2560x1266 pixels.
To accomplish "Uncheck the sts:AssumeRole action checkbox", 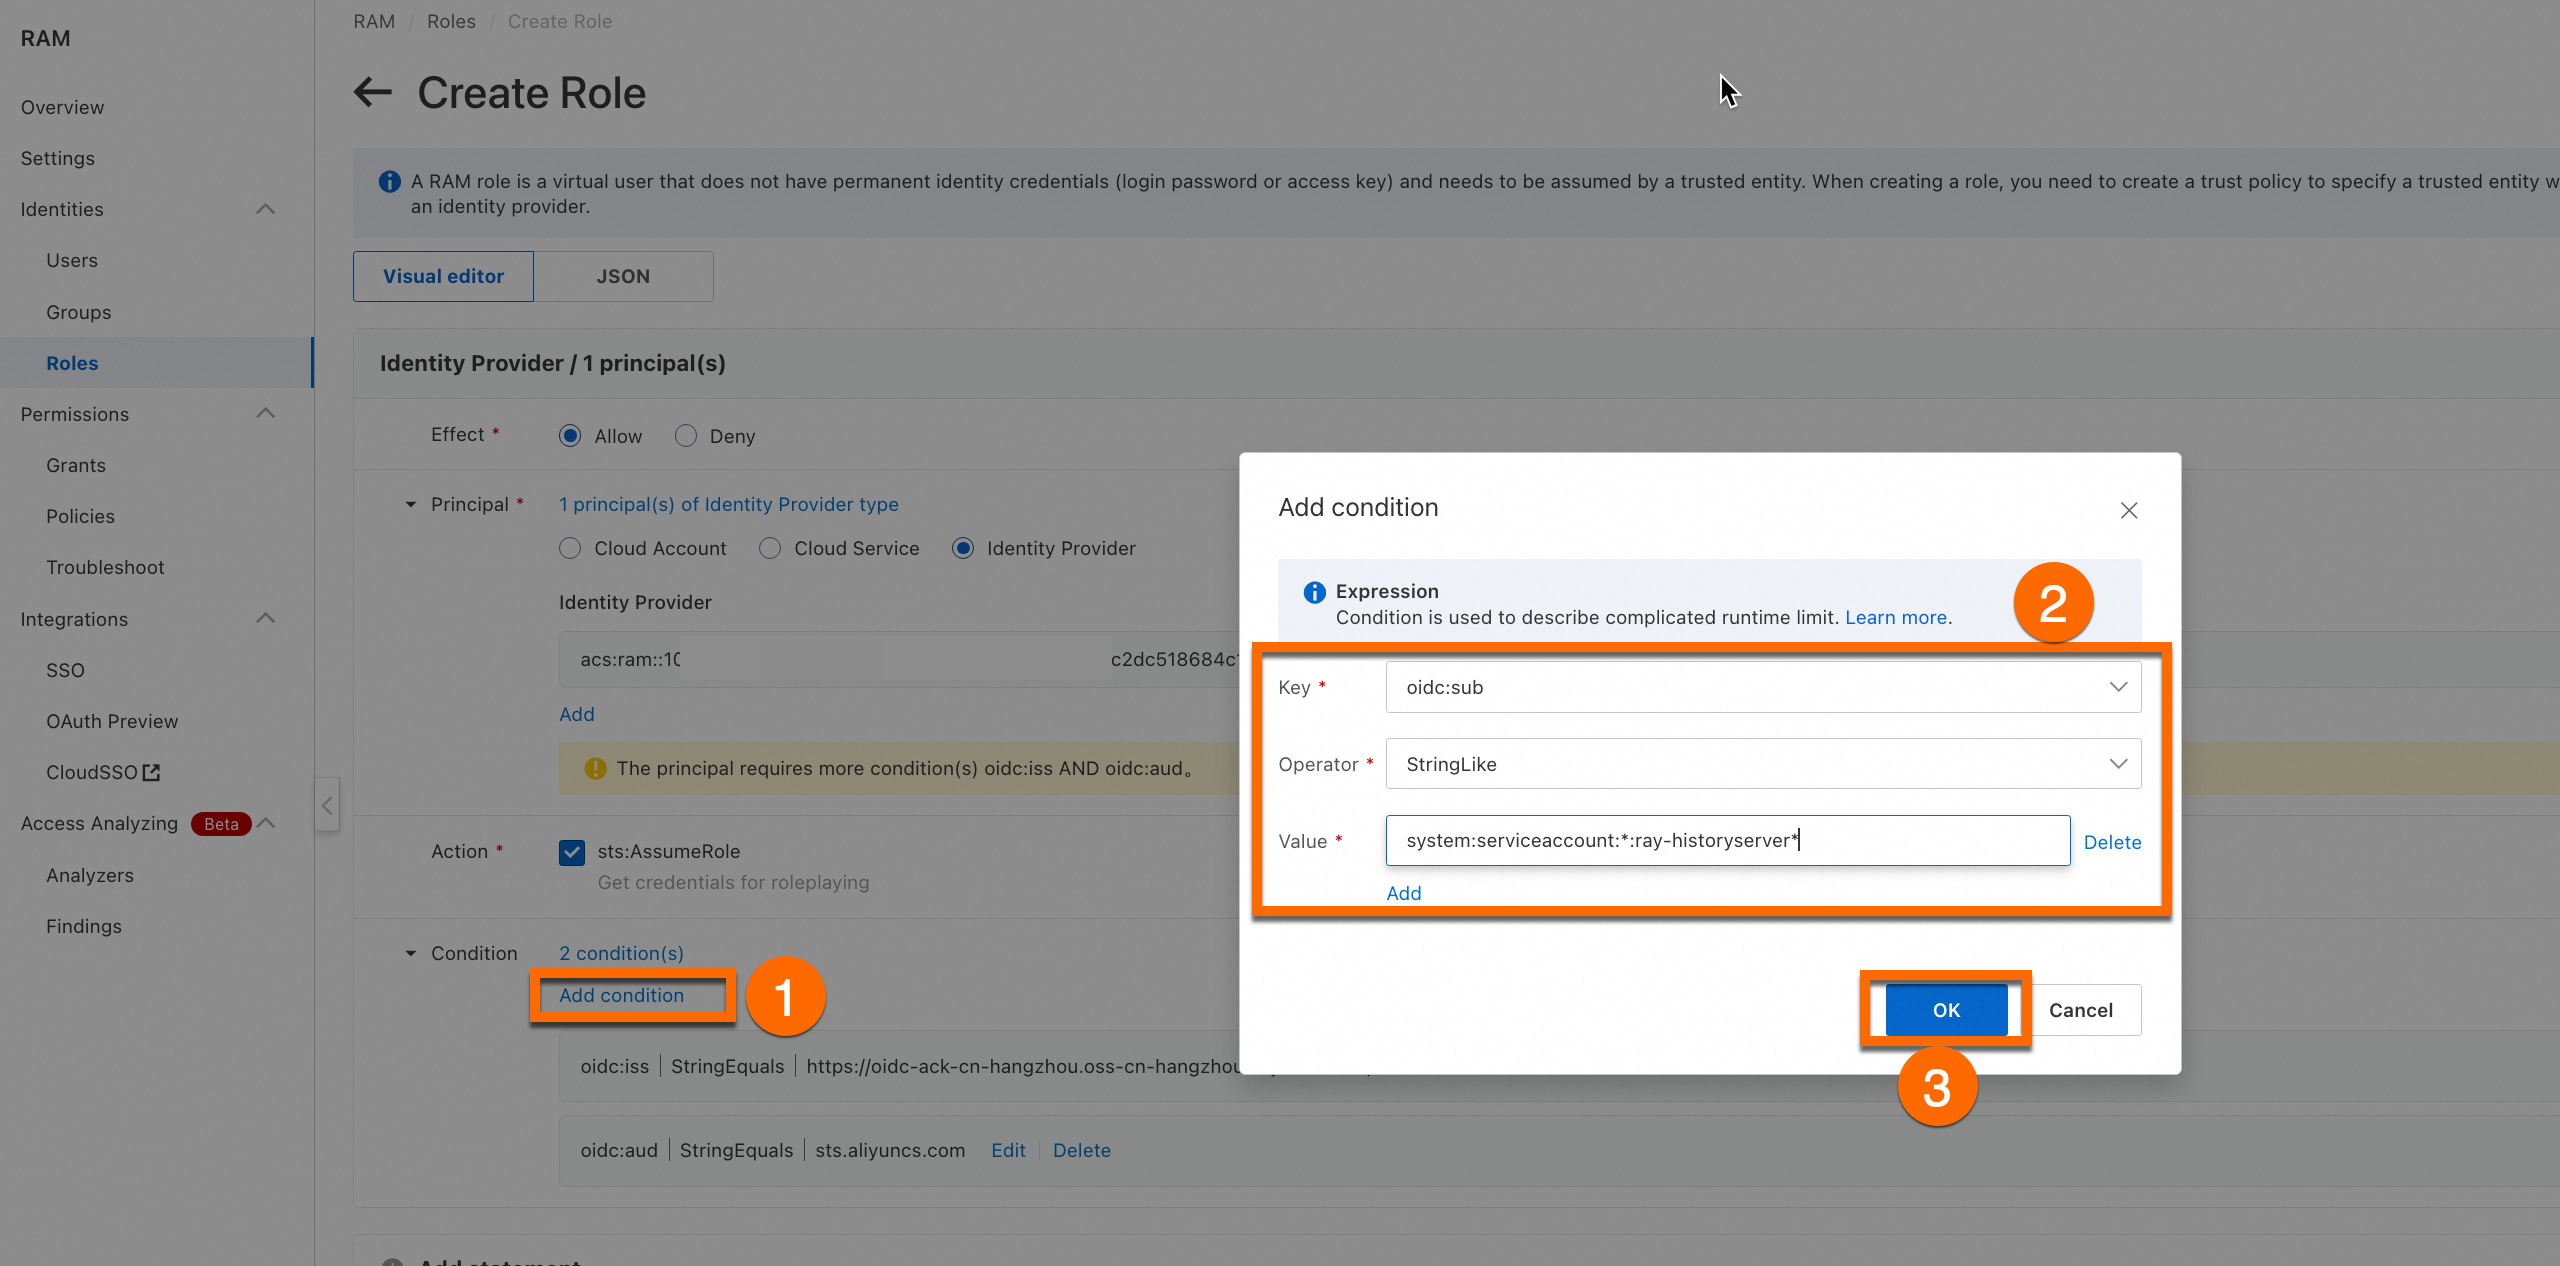I will click(x=572, y=852).
